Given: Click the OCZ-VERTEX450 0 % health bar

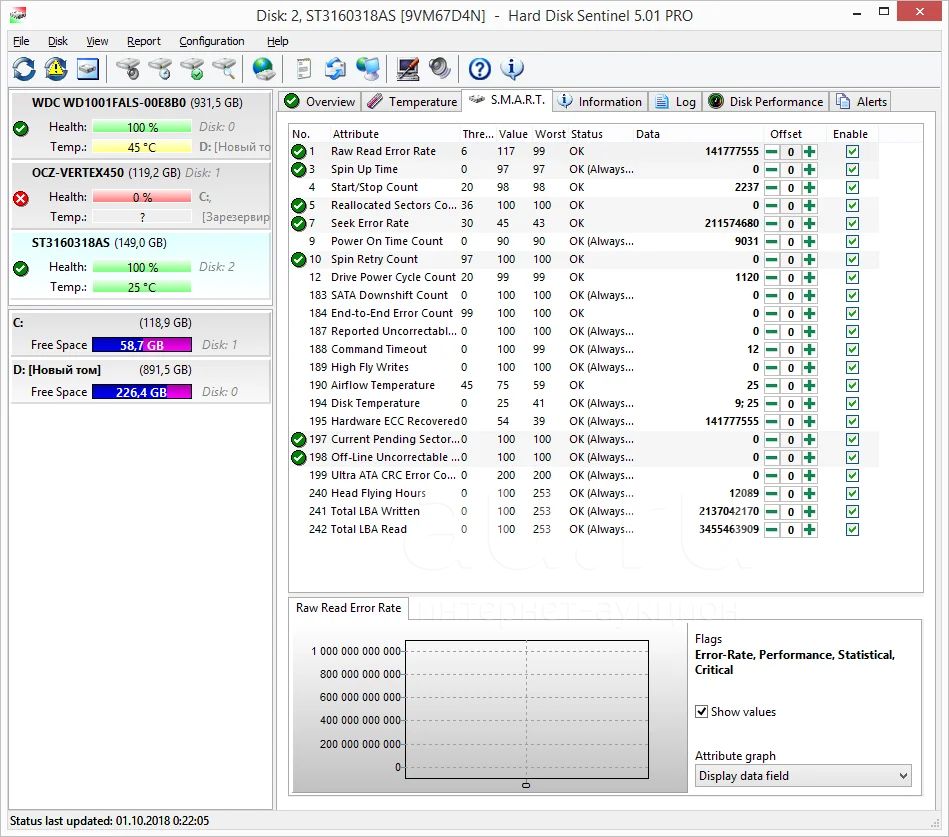Looking at the screenshot, I should point(142,197).
